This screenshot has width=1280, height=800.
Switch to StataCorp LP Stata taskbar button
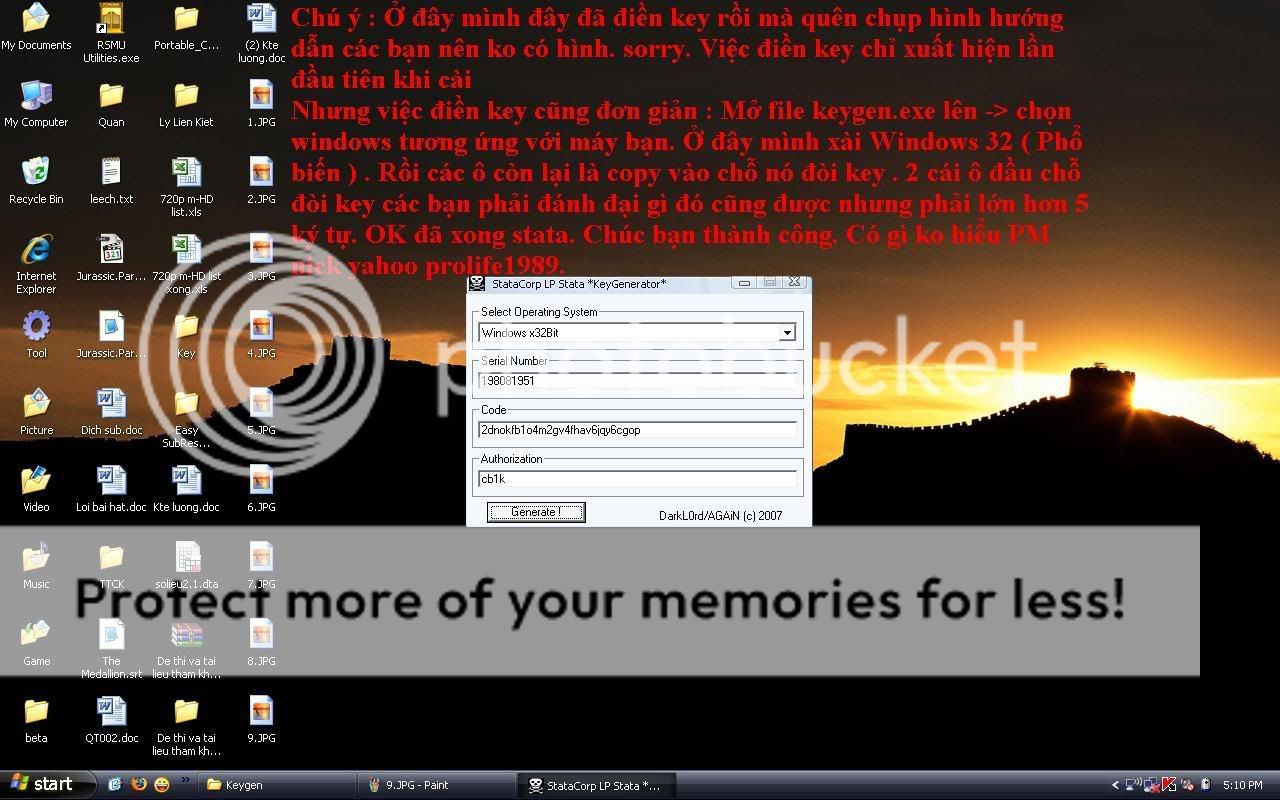[598, 785]
